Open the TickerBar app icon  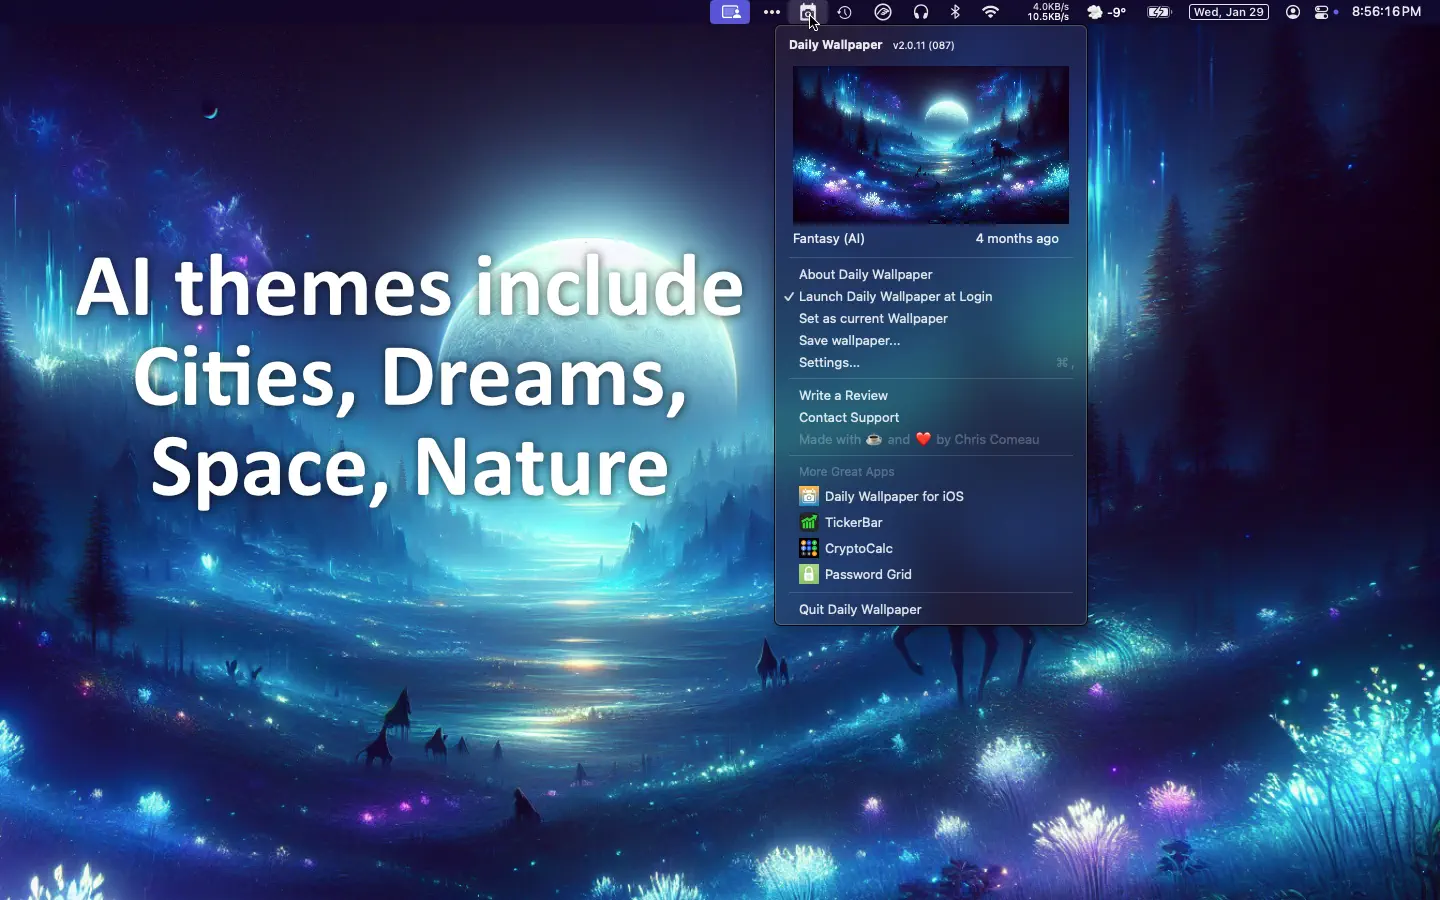click(808, 522)
